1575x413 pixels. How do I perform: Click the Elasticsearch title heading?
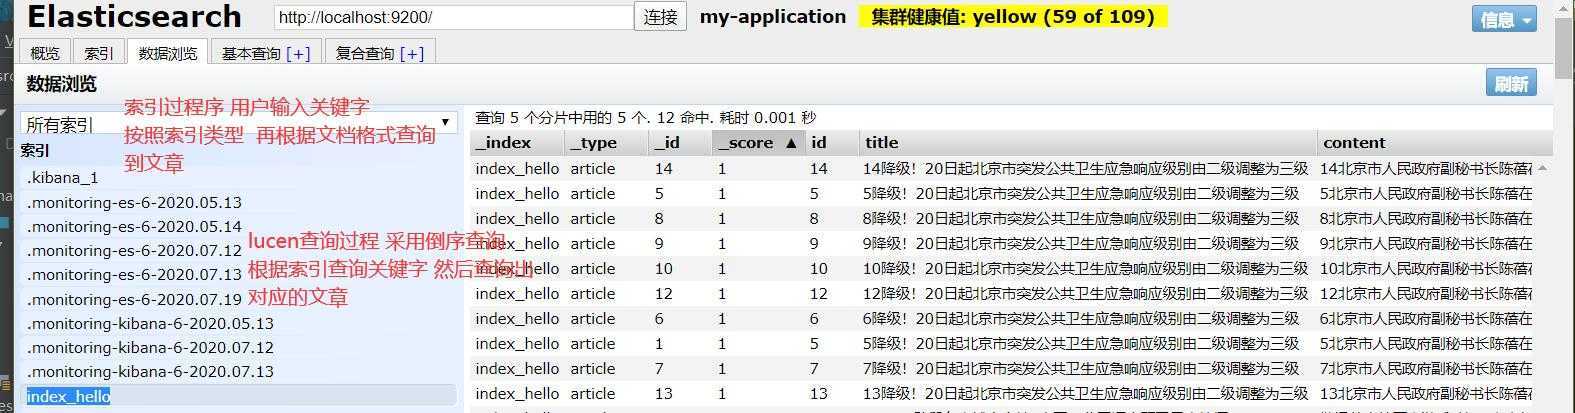coord(134,17)
